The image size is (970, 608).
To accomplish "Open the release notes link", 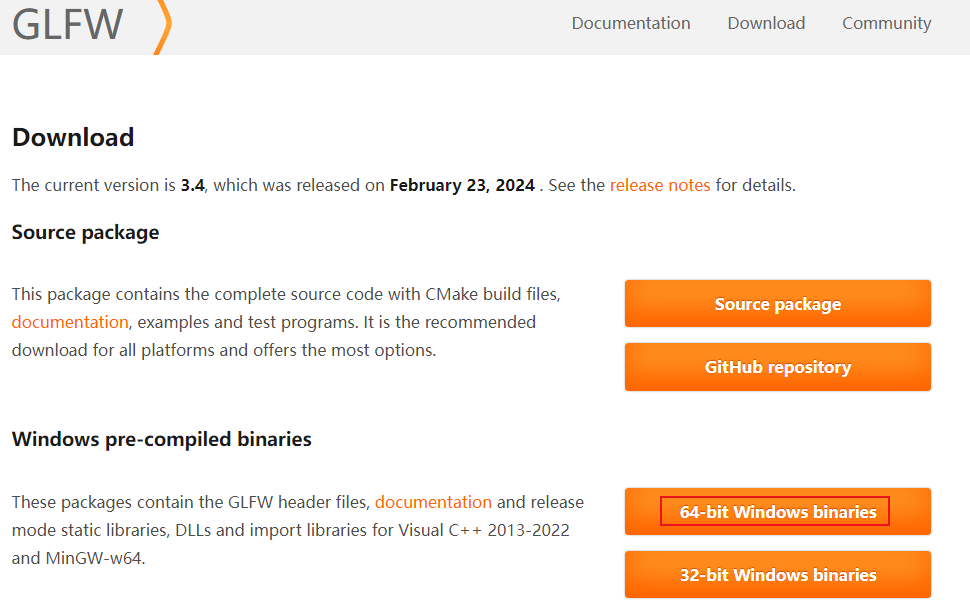I will 660,185.
